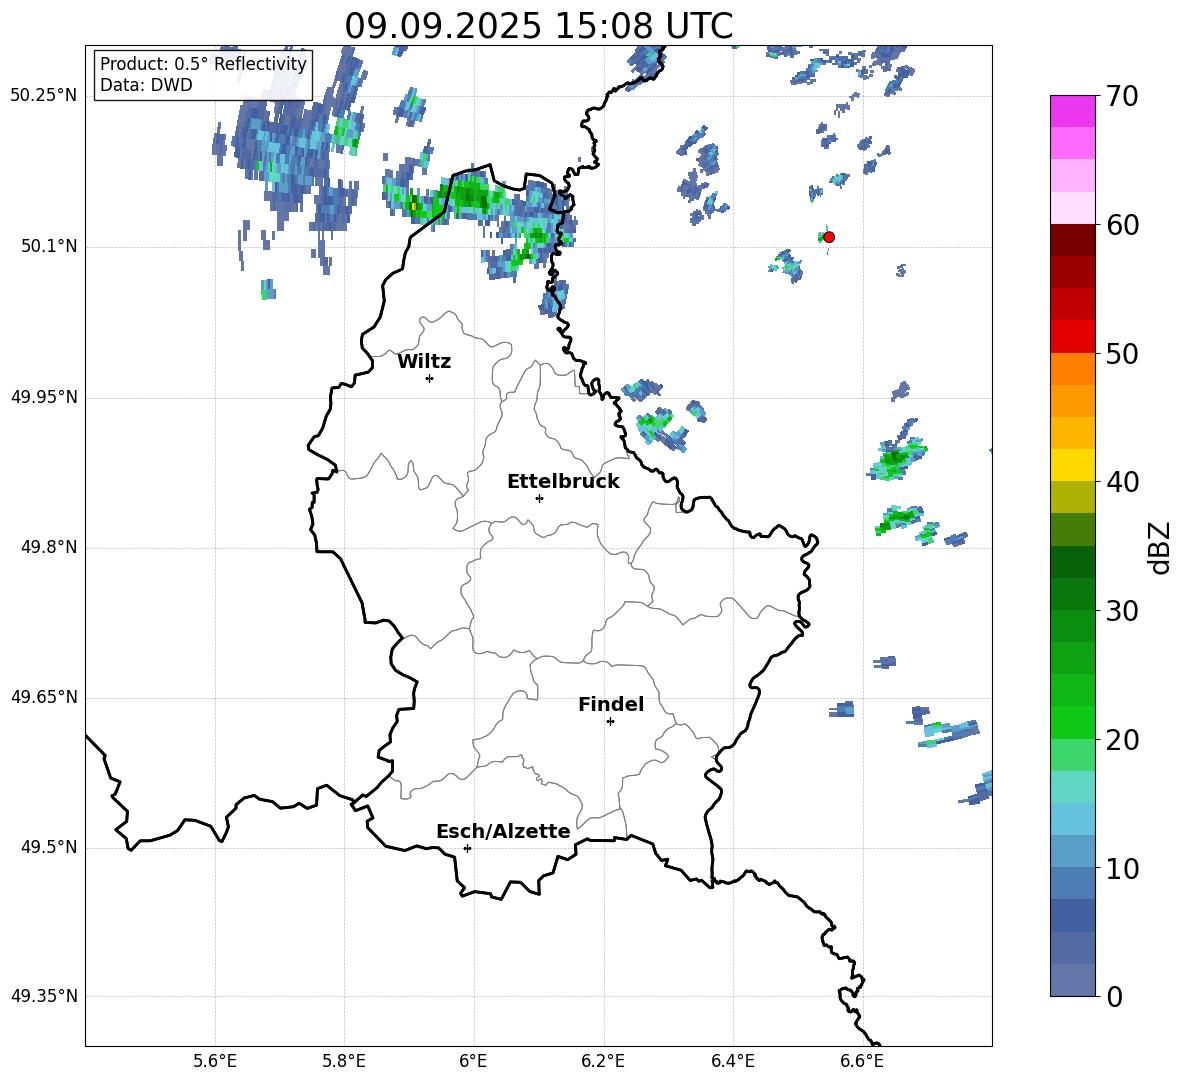
Task: Click the dBZ colorbar axis label
Action: pyautogui.click(x=1161, y=547)
